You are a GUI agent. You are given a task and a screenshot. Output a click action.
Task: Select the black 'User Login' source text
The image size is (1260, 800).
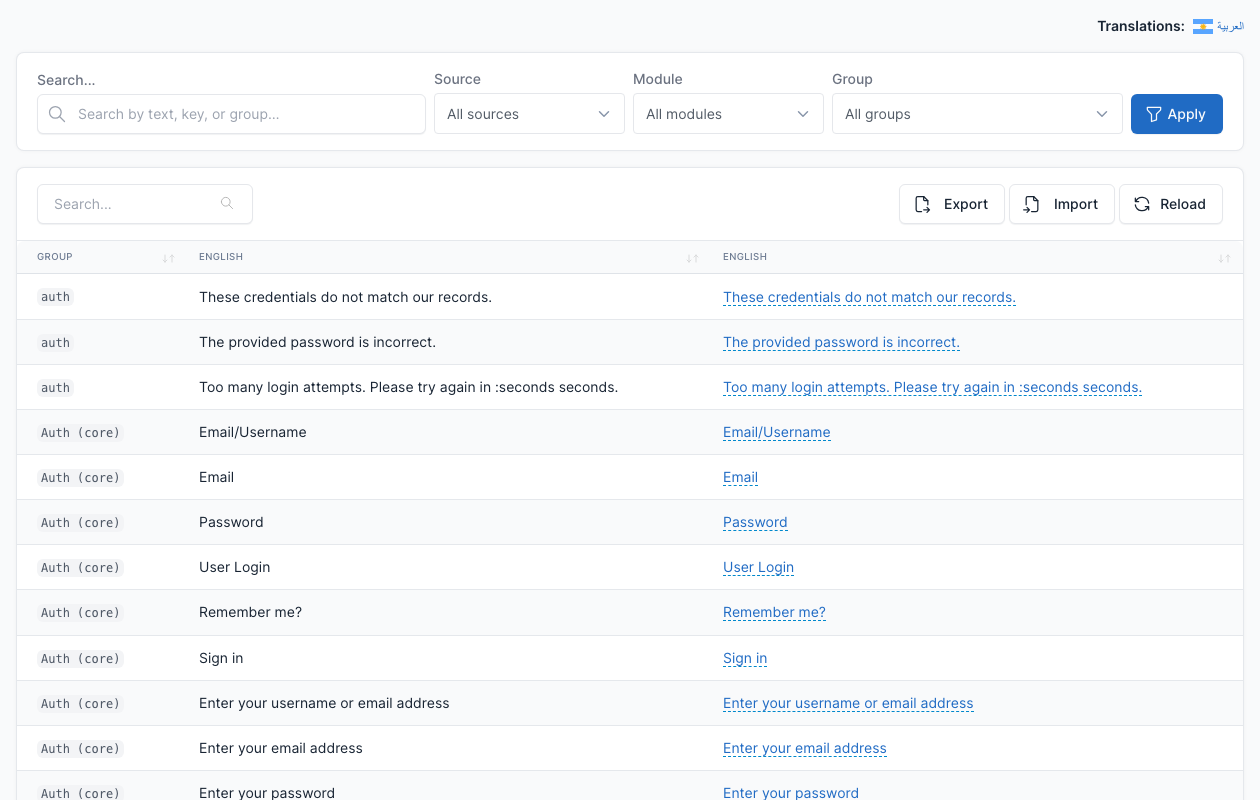[x=235, y=567]
